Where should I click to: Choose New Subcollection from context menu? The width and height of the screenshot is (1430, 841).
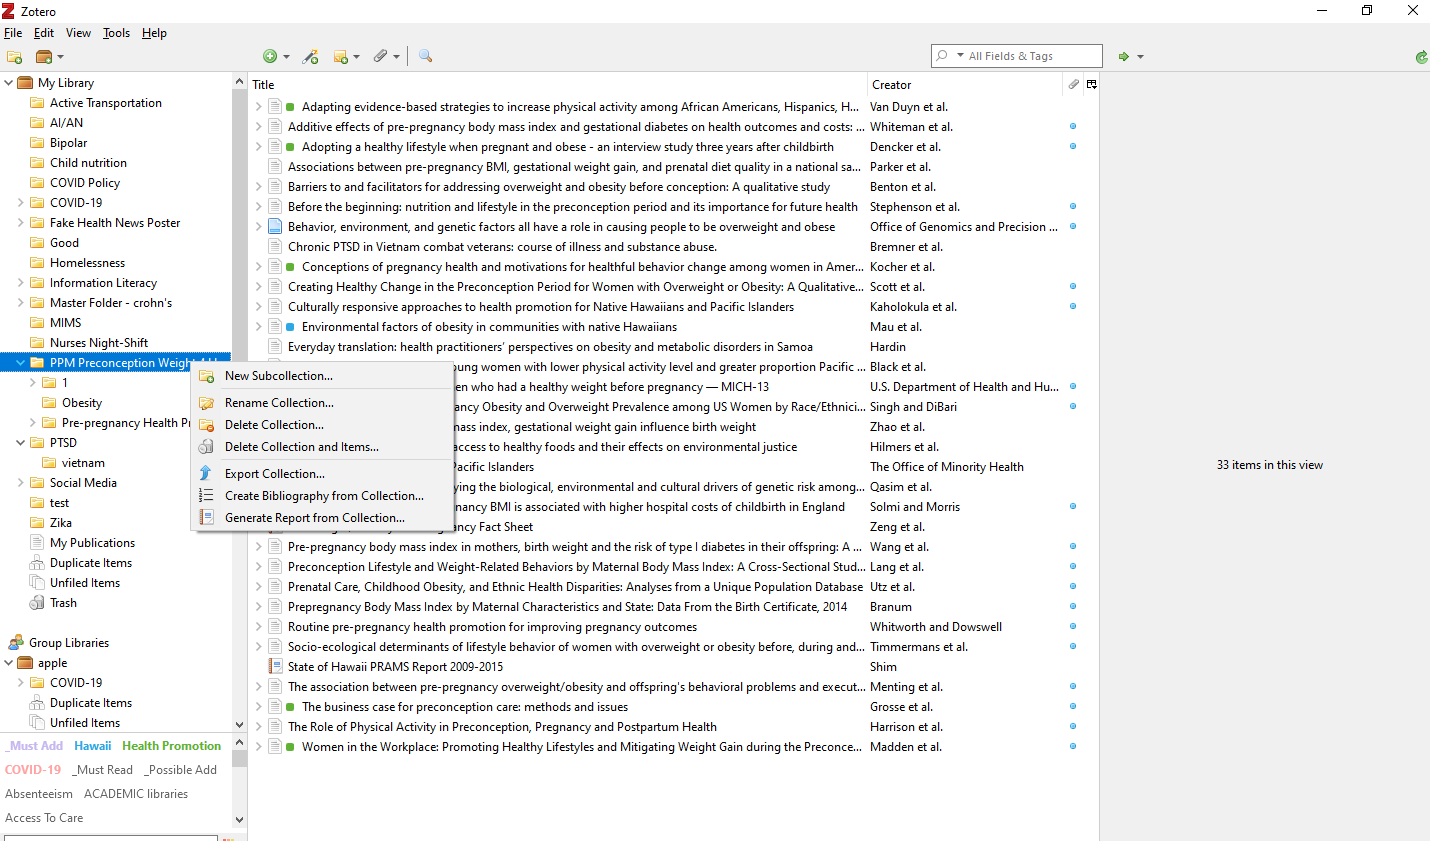coord(323,376)
